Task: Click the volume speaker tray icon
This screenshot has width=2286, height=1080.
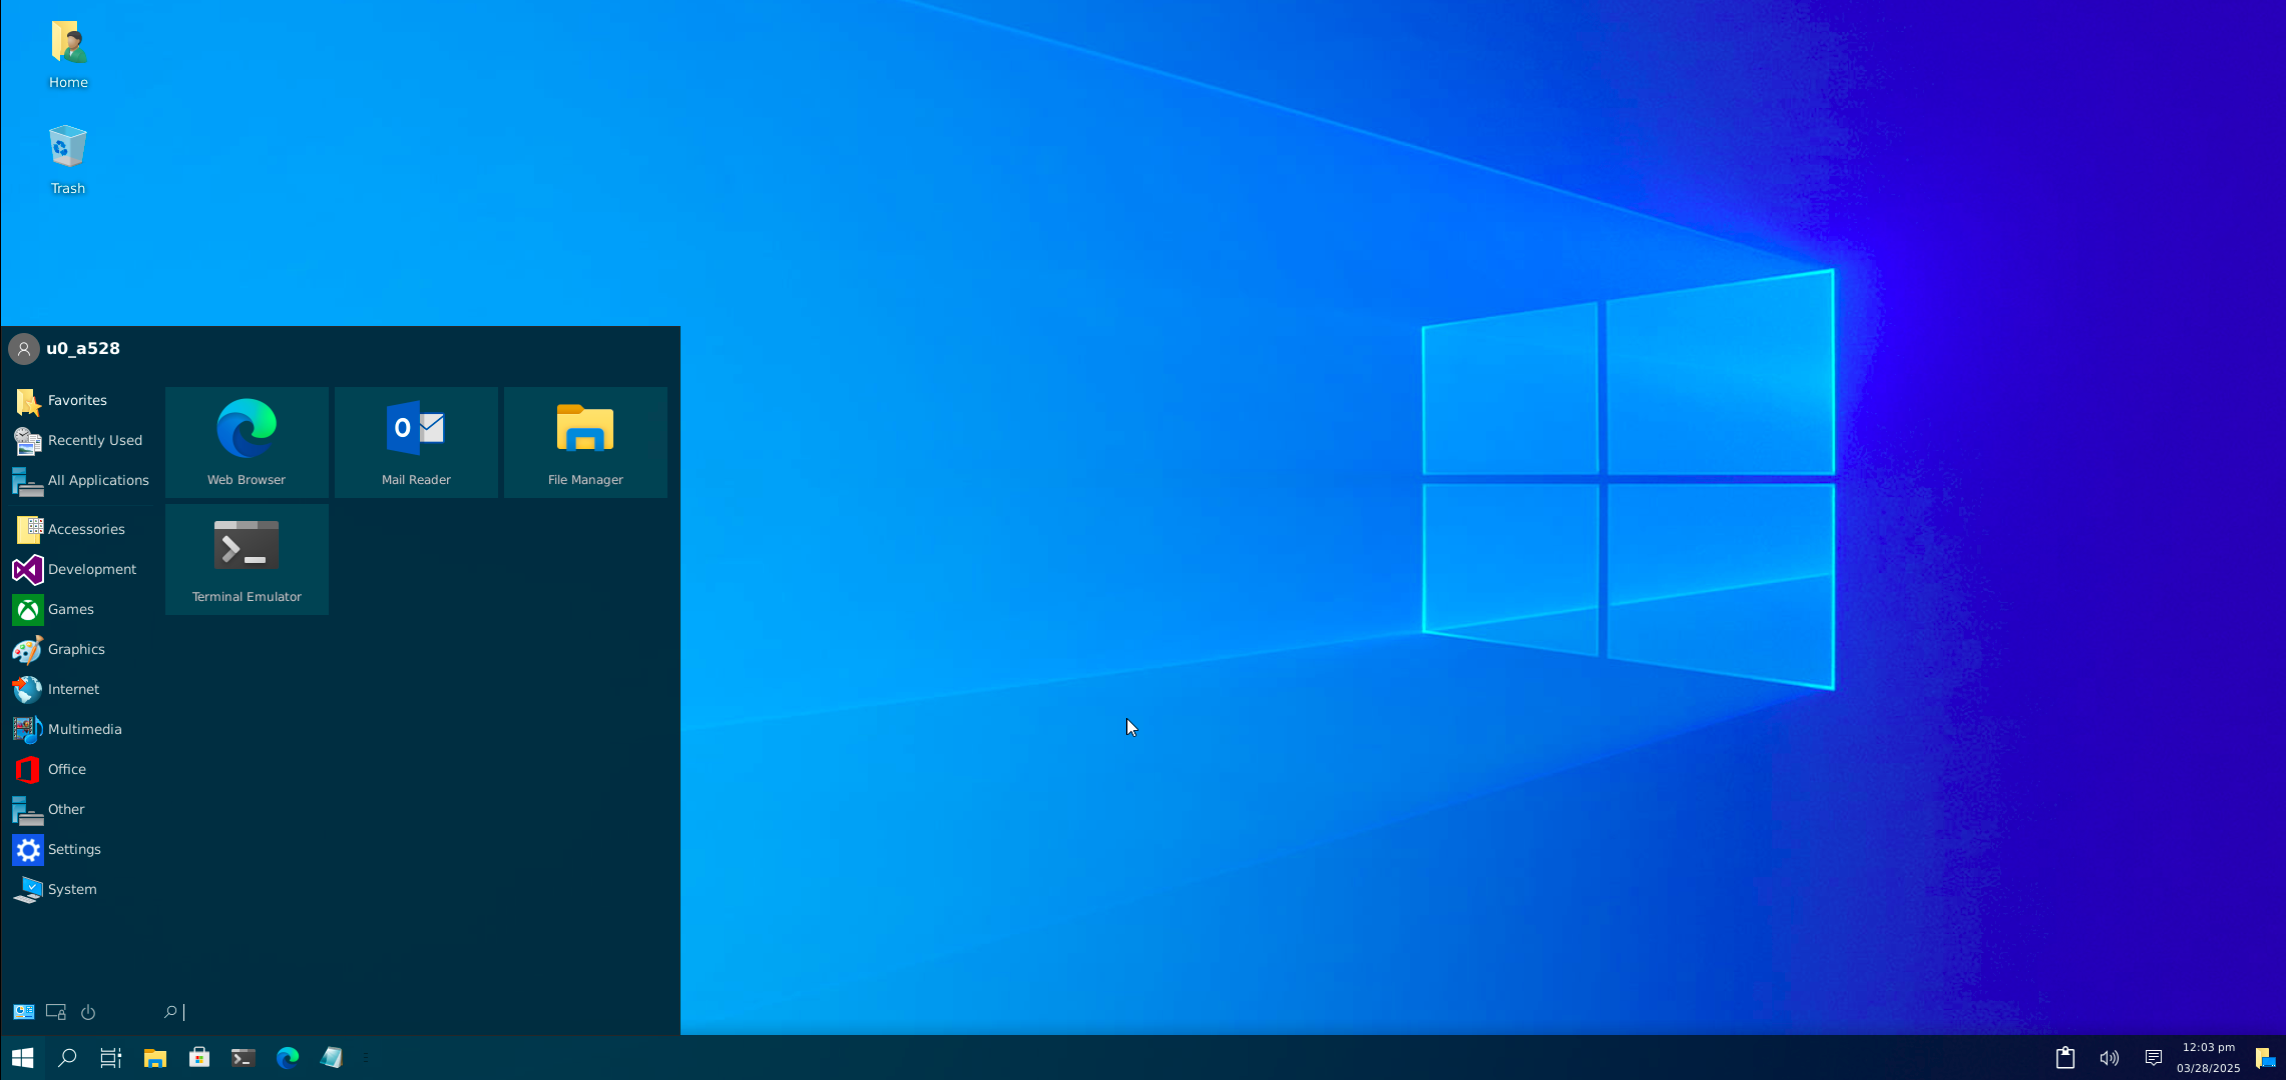Action: (x=2109, y=1058)
